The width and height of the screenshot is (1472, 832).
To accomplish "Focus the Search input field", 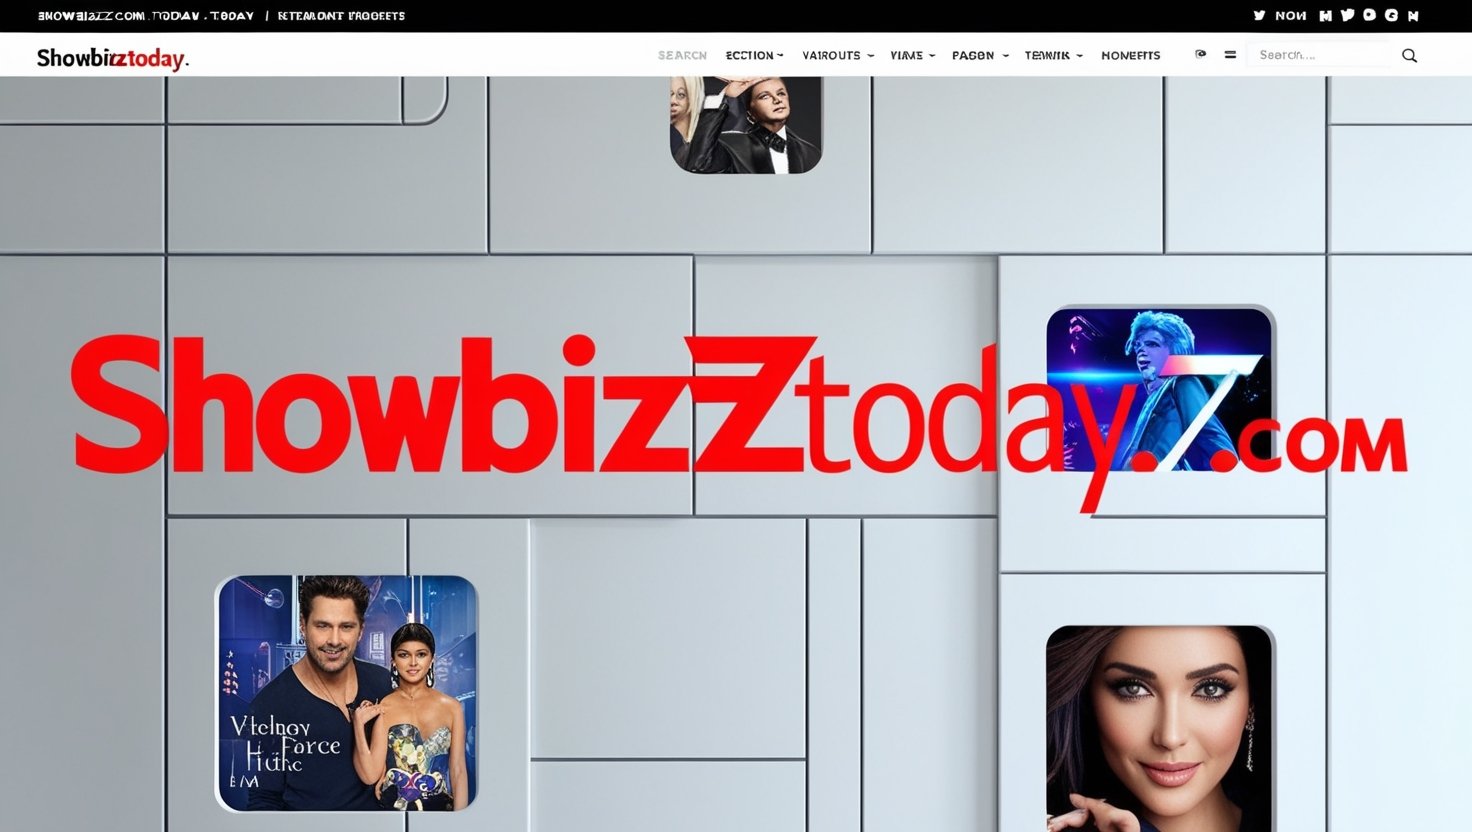I will point(1318,55).
